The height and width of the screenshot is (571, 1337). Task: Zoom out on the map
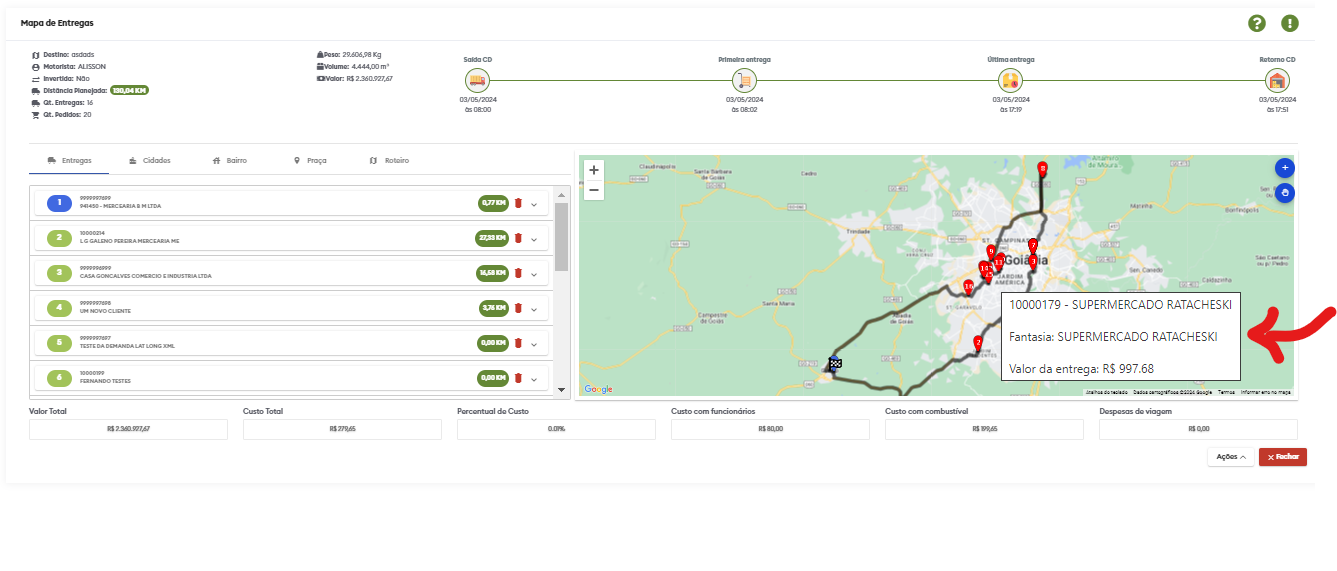coord(594,190)
